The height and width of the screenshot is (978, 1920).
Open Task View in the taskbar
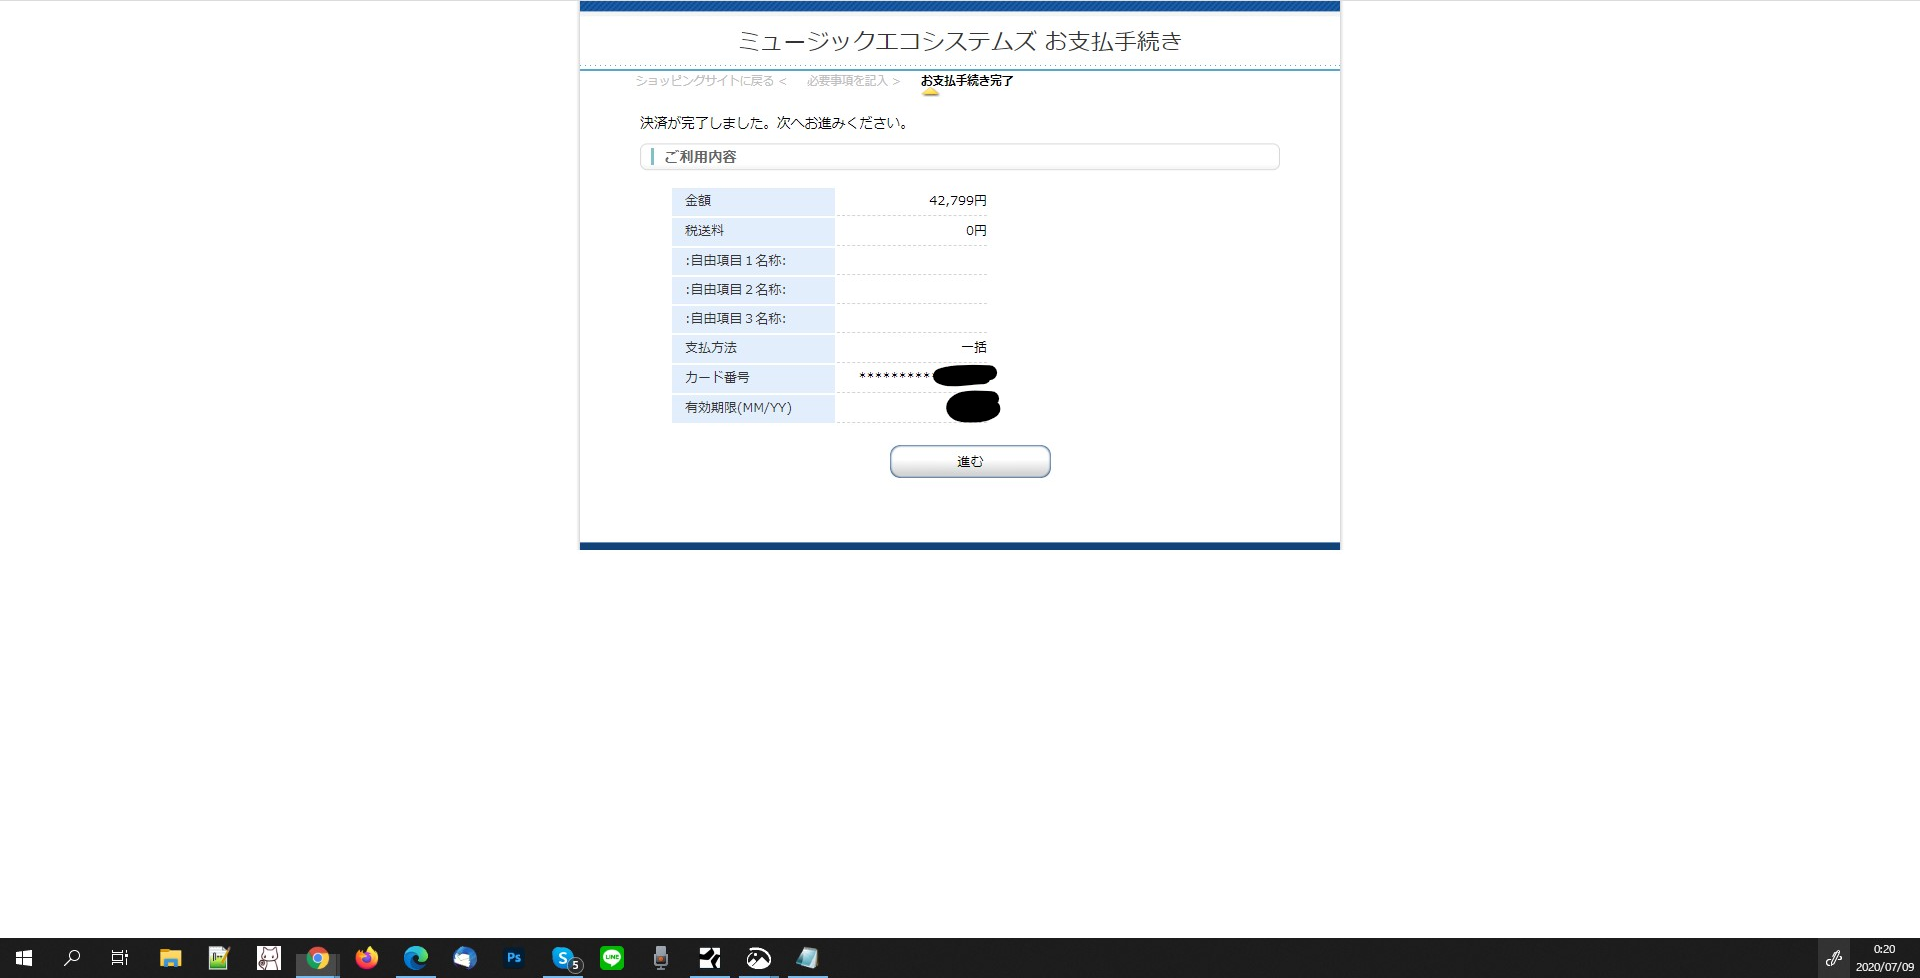coord(120,958)
